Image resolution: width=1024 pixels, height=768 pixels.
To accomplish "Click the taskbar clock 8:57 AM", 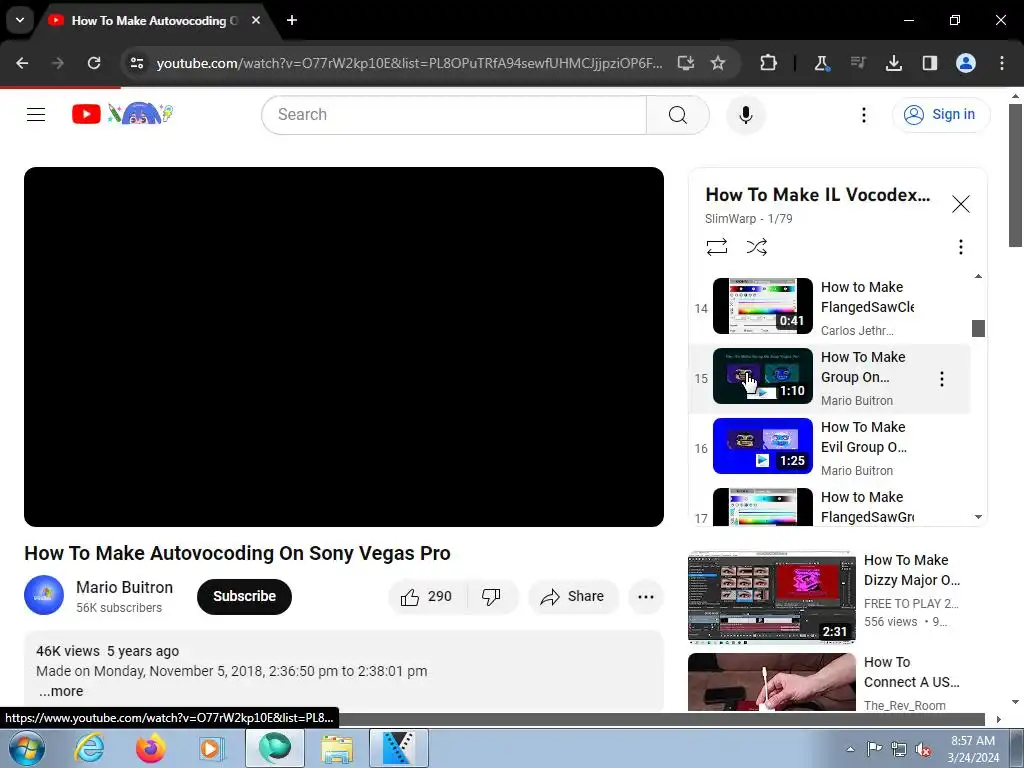I will pyautogui.click(x=973, y=748).
